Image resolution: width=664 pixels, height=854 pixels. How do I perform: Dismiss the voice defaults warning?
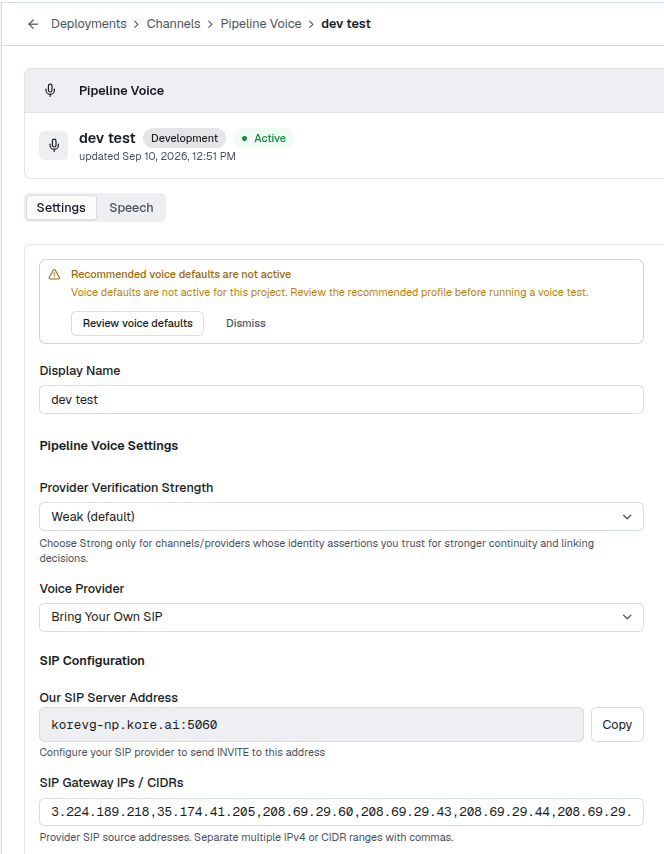[x=246, y=324]
